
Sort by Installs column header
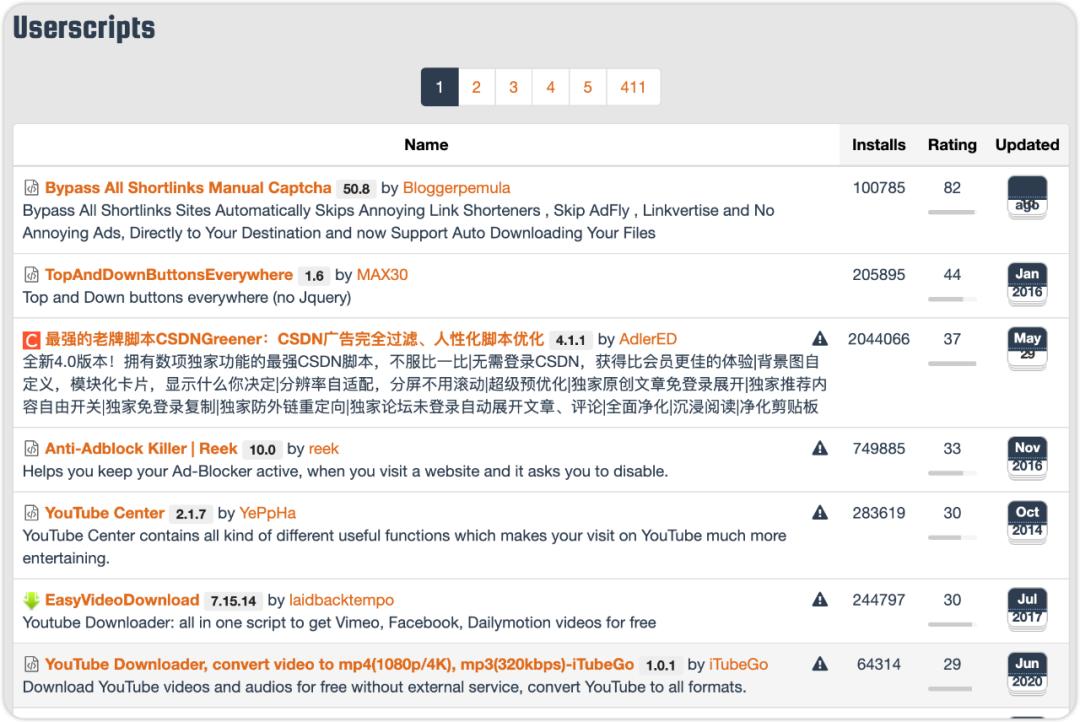point(878,145)
